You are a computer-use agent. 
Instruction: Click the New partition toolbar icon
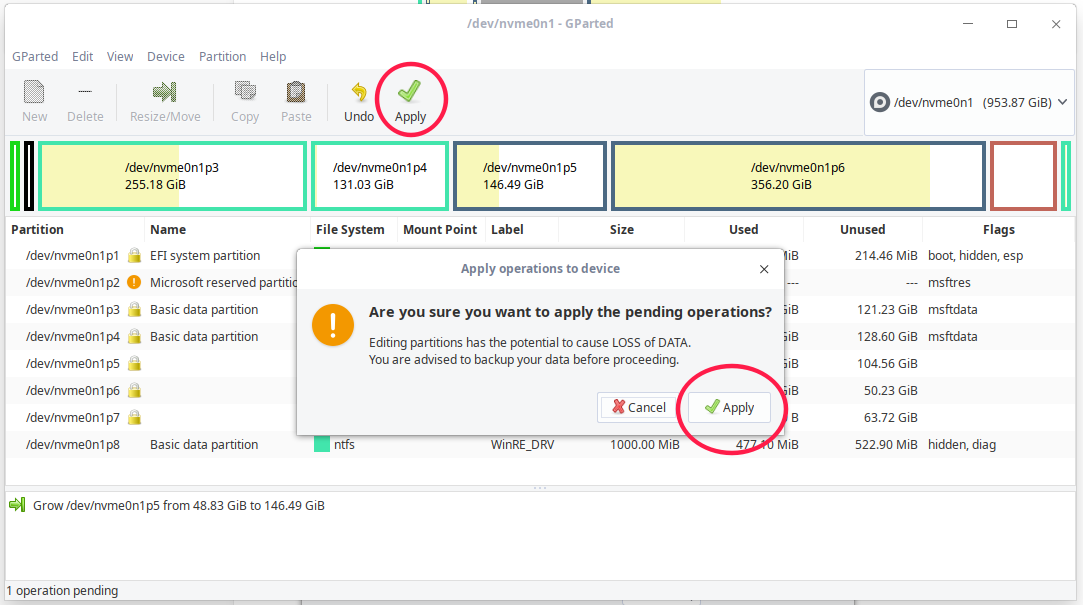[x=34, y=102]
